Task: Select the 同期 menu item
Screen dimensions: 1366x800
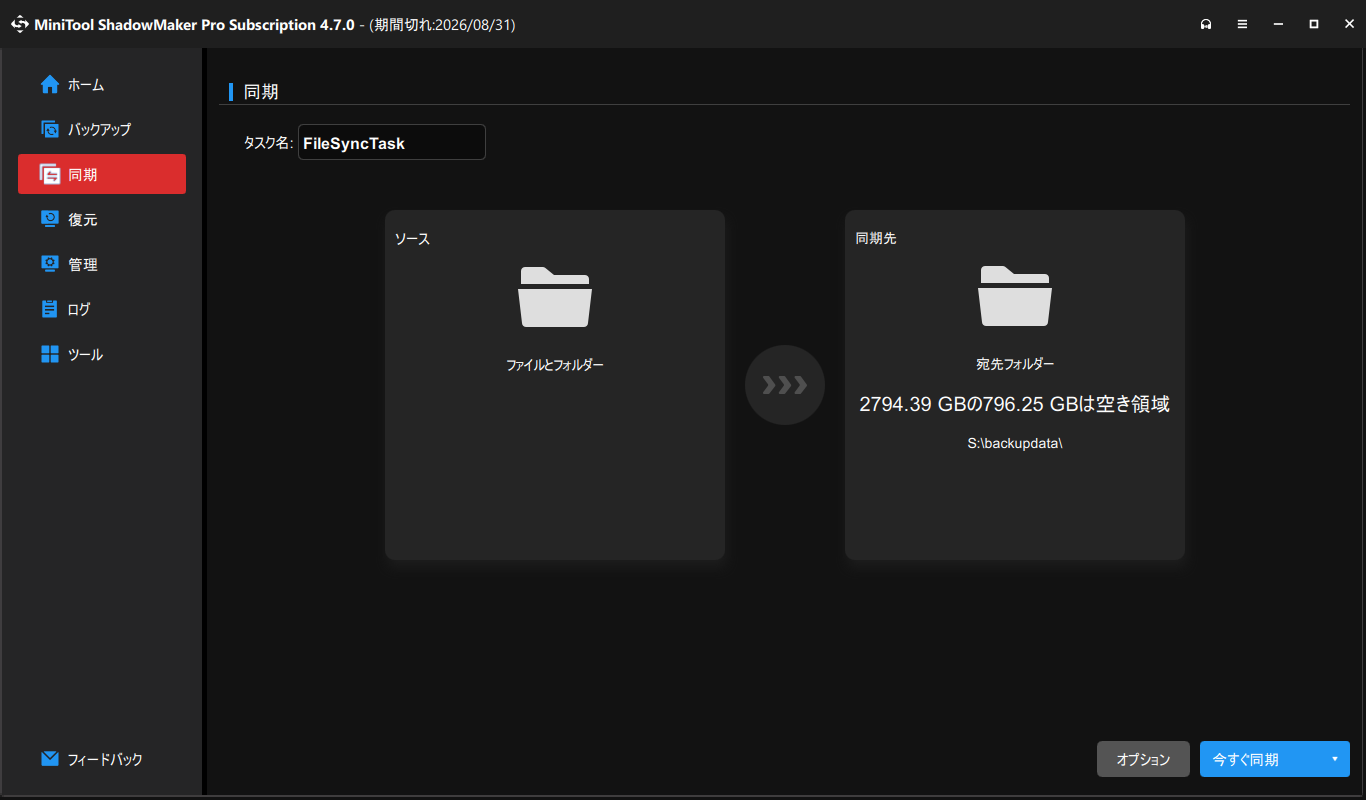Action: coord(102,174)
